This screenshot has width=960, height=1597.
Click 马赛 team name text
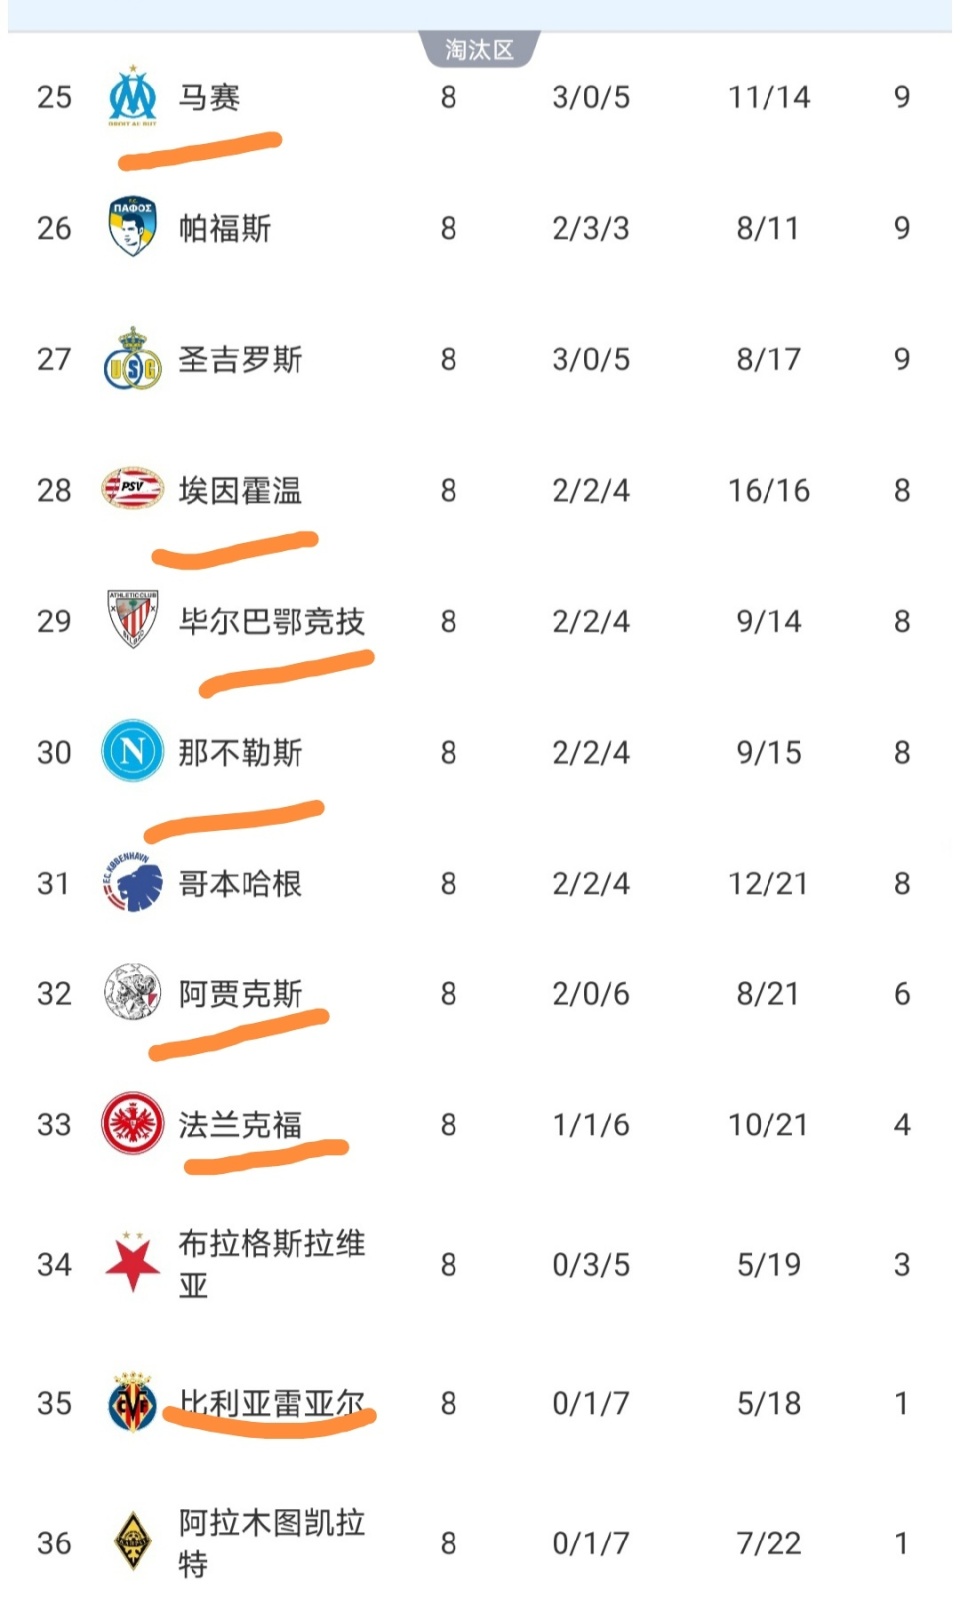[209, 97]
